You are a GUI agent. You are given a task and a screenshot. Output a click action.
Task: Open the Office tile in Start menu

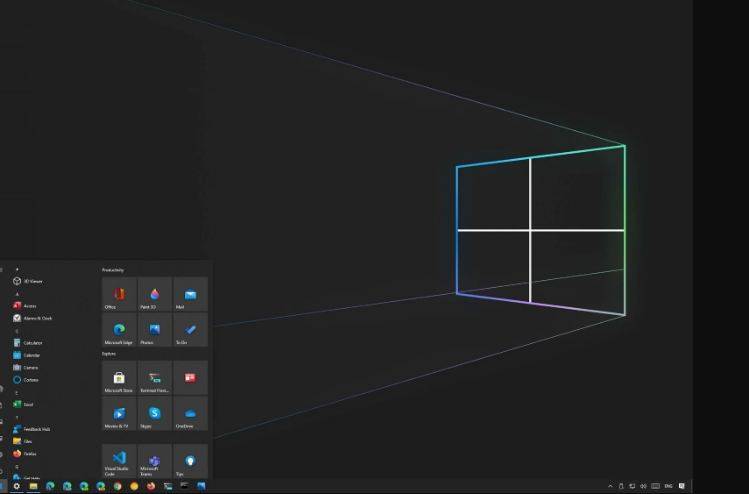[x=119, y=294]
